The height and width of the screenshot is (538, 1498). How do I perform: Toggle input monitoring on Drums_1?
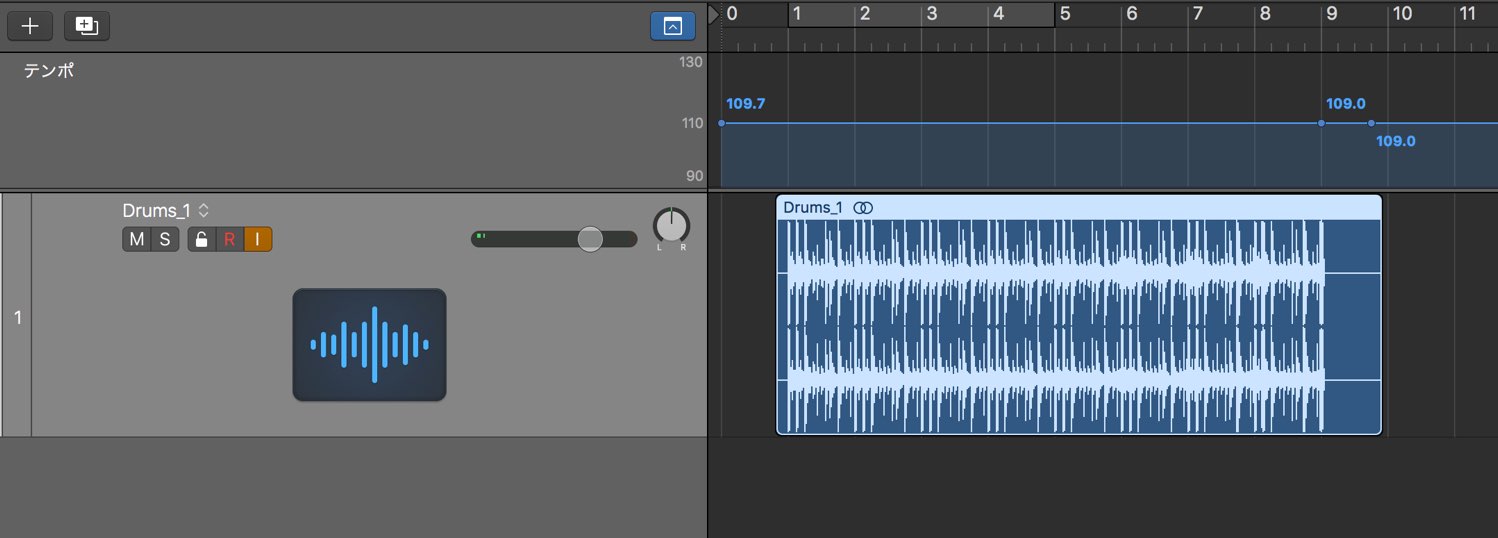[x=258, y=239]
